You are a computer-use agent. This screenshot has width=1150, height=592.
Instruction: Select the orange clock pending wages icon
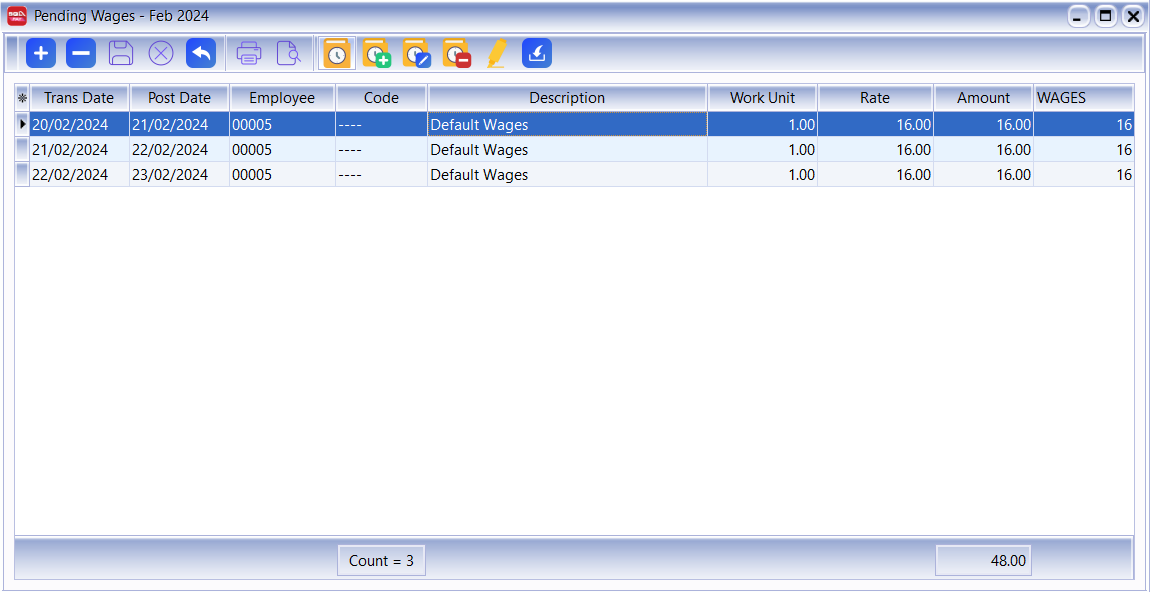click(337, 54)
